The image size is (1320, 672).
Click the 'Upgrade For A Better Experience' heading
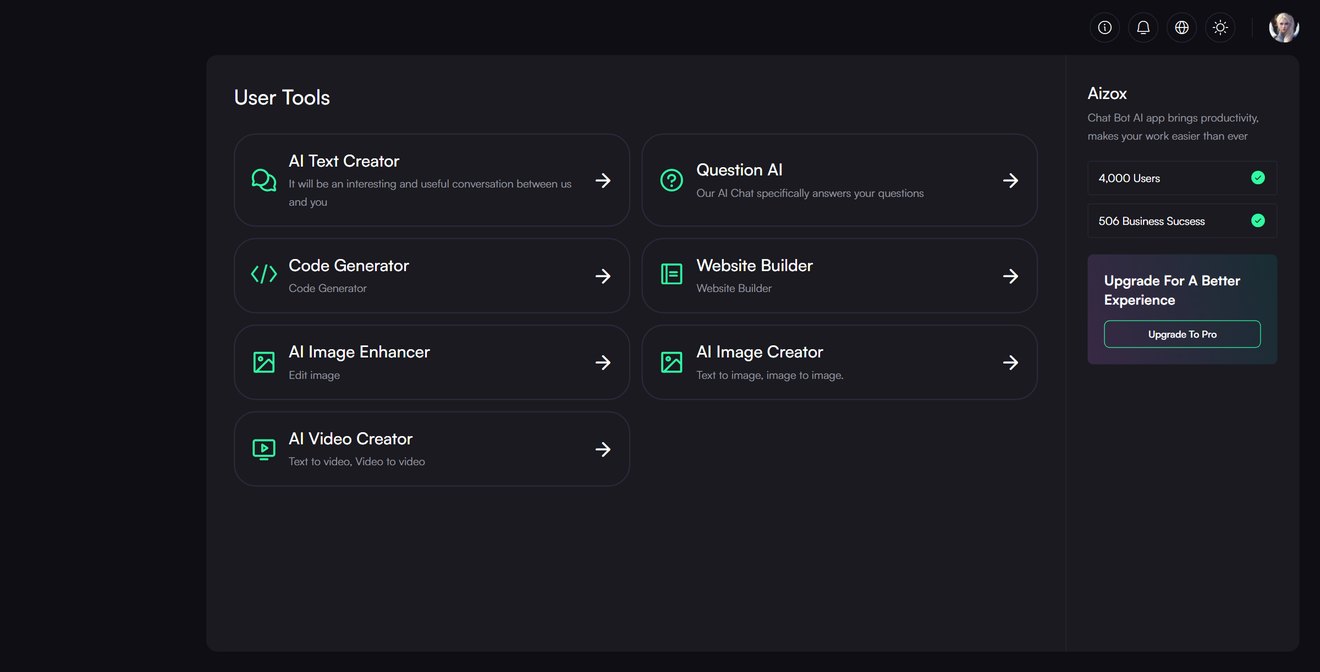(x=1172, y=290)
